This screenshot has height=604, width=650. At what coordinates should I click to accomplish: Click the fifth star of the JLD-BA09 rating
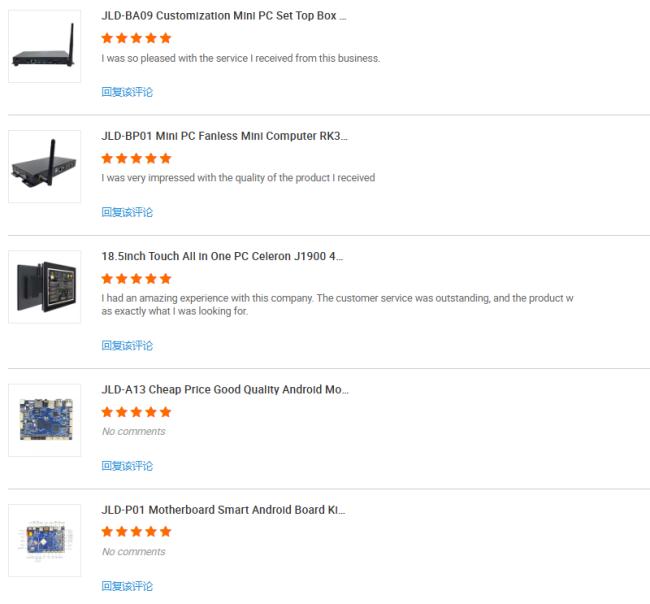tap(165, 38)
